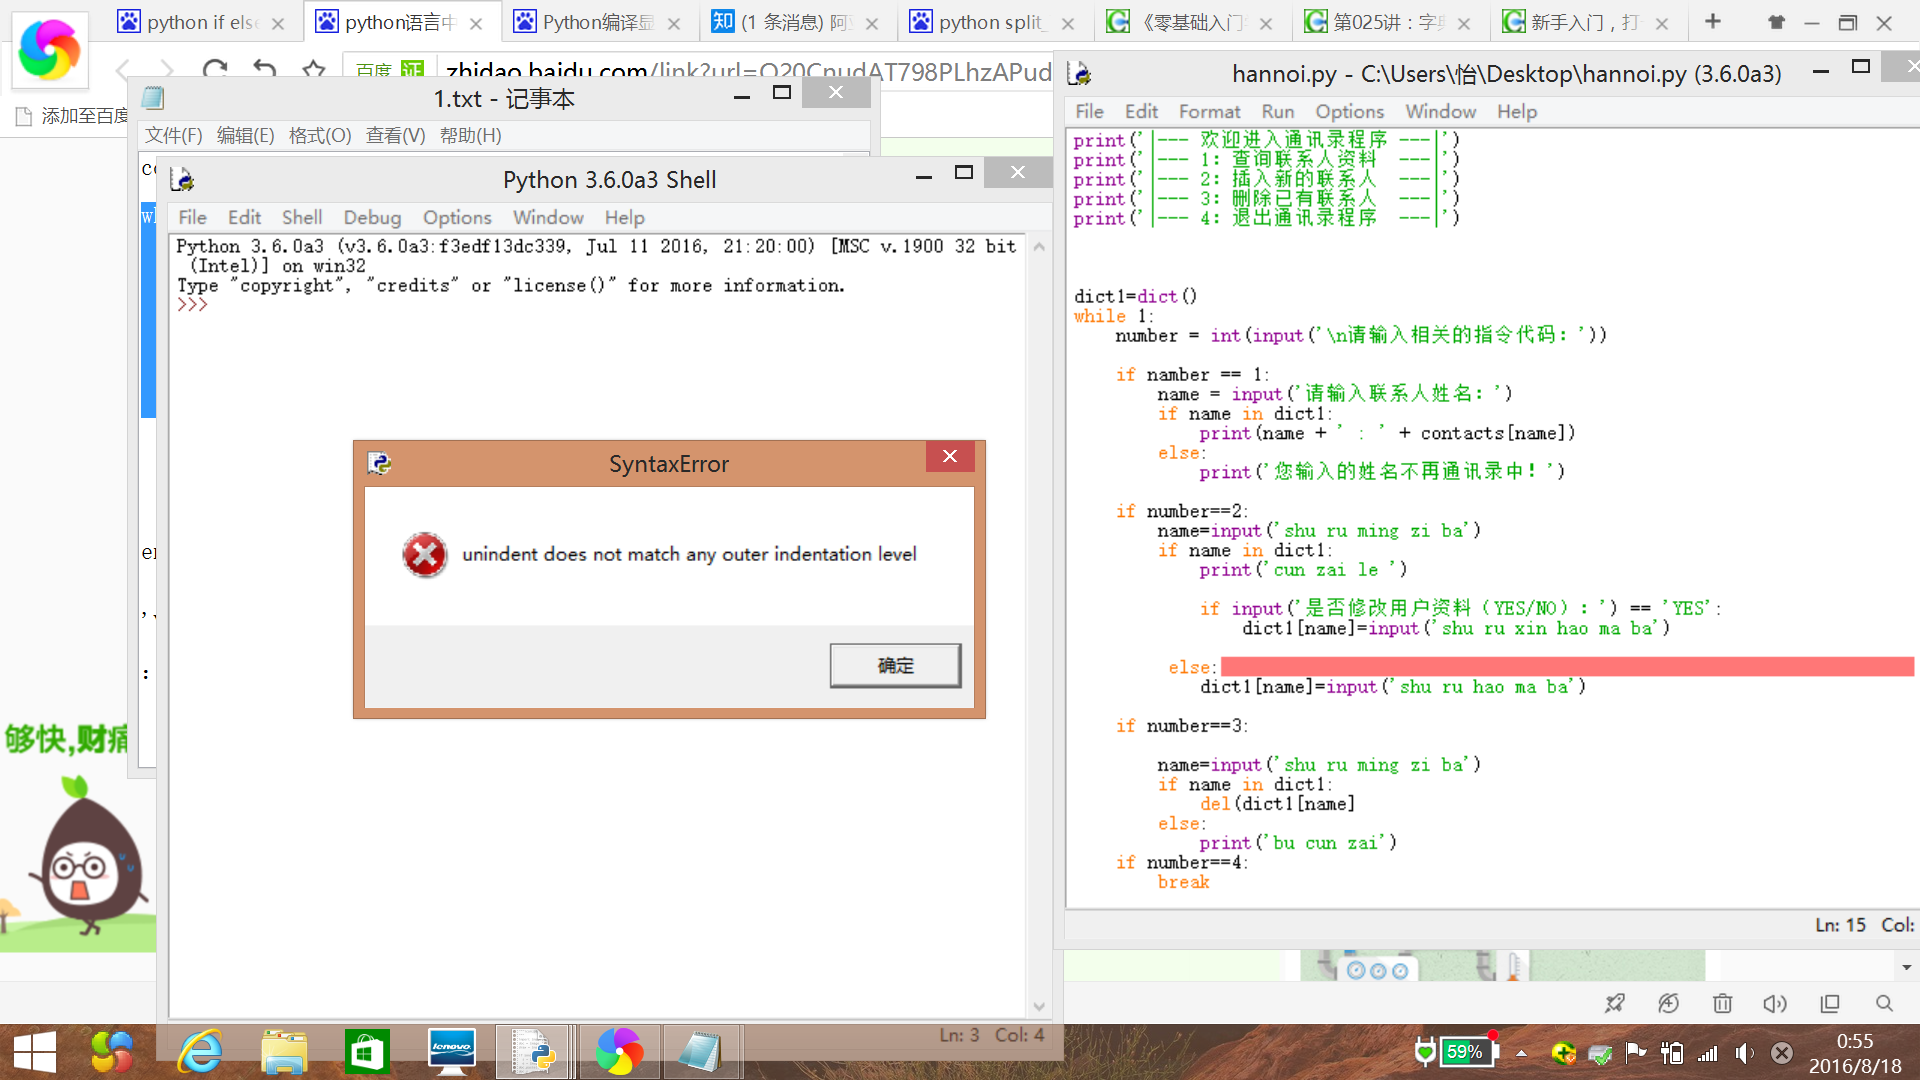This screenshot has height=1080, width=1920.
Task: Show hidden tray icons arrow
Action: pos(1521,1053)
